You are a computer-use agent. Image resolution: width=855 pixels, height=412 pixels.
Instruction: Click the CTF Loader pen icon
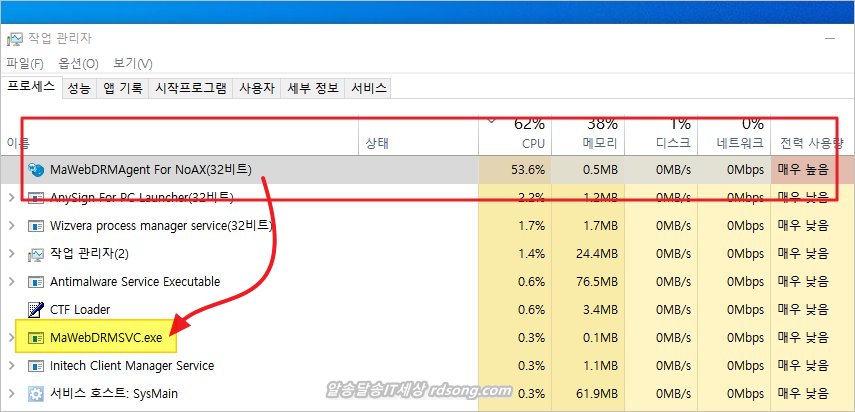[x=36, y=309]
